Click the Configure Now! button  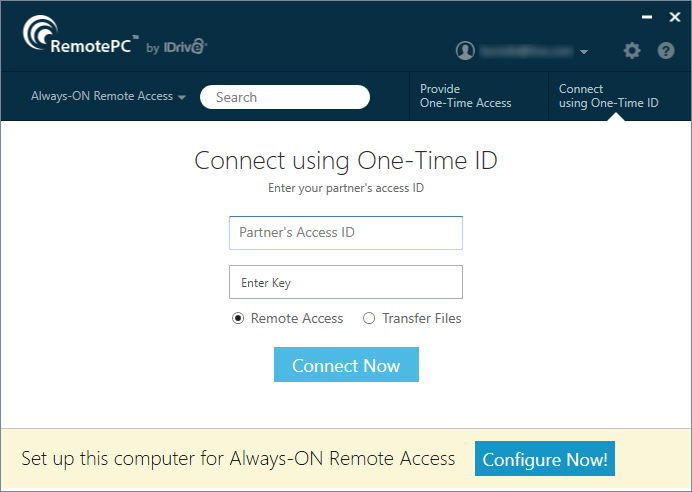545,459
